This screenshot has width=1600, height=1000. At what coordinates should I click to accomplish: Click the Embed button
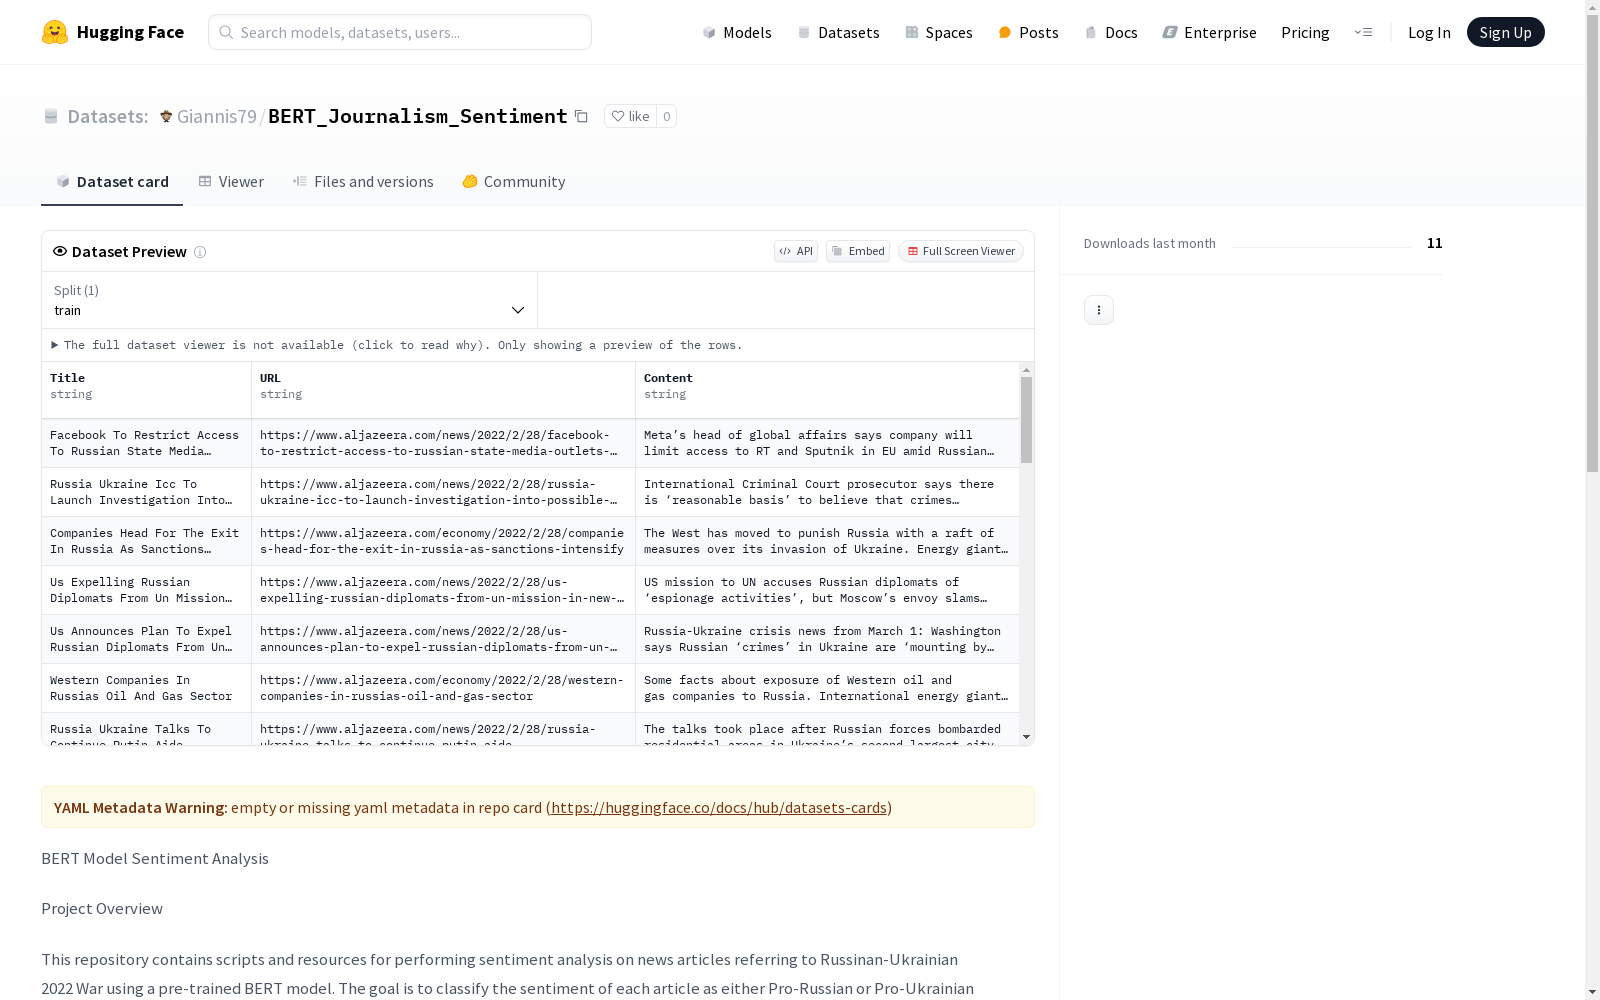click(x=858, y=251)
